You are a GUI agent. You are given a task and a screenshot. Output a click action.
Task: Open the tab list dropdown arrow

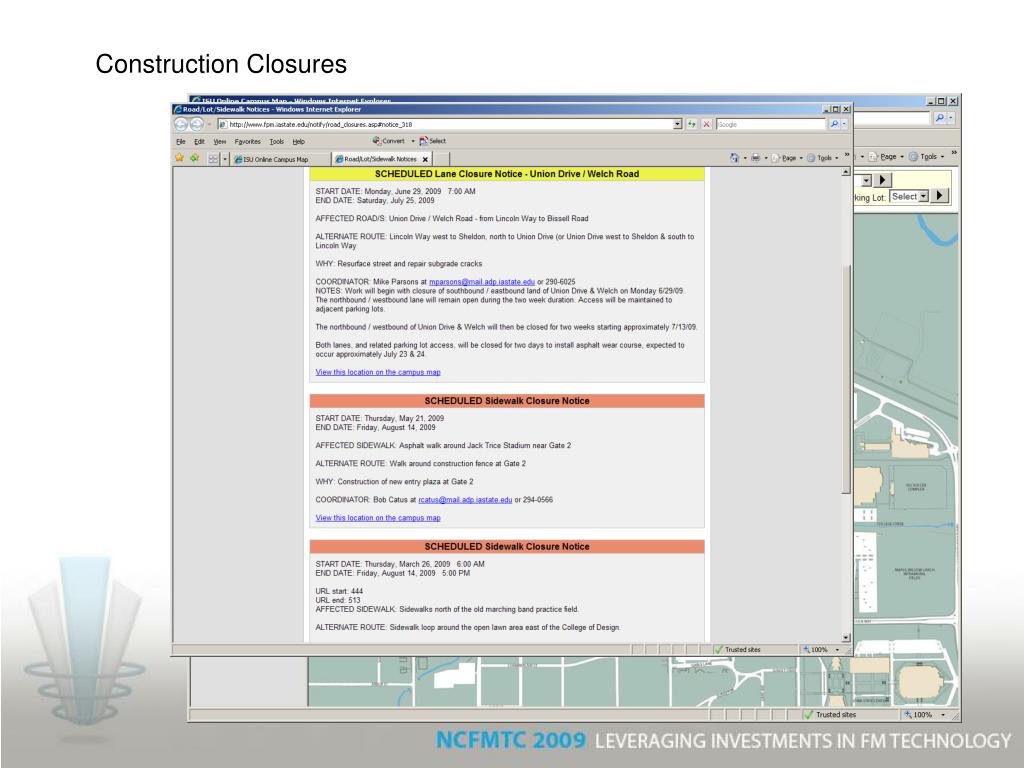pos(225,159)
